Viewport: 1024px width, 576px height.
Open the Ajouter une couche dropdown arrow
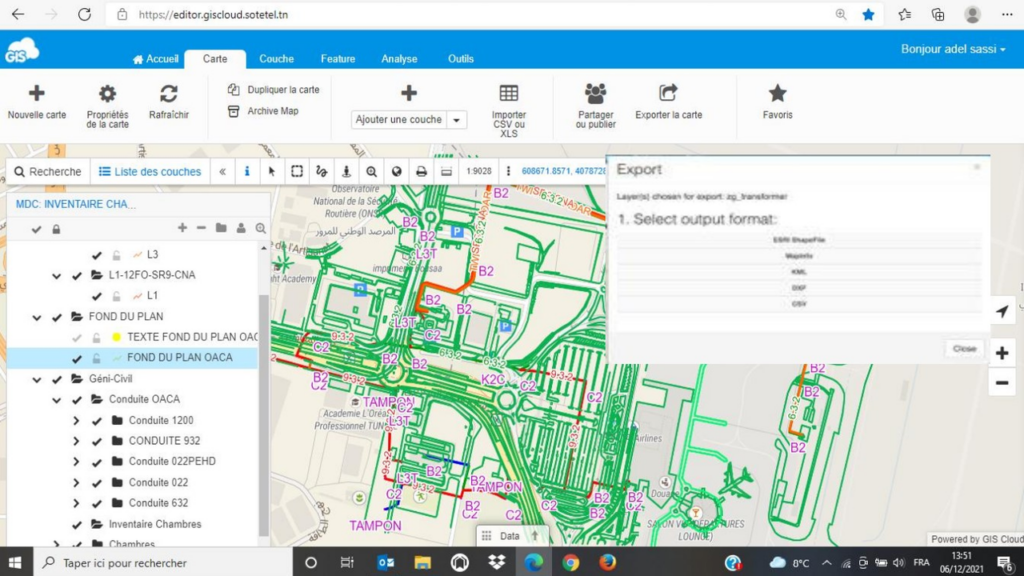click(456, 118)
